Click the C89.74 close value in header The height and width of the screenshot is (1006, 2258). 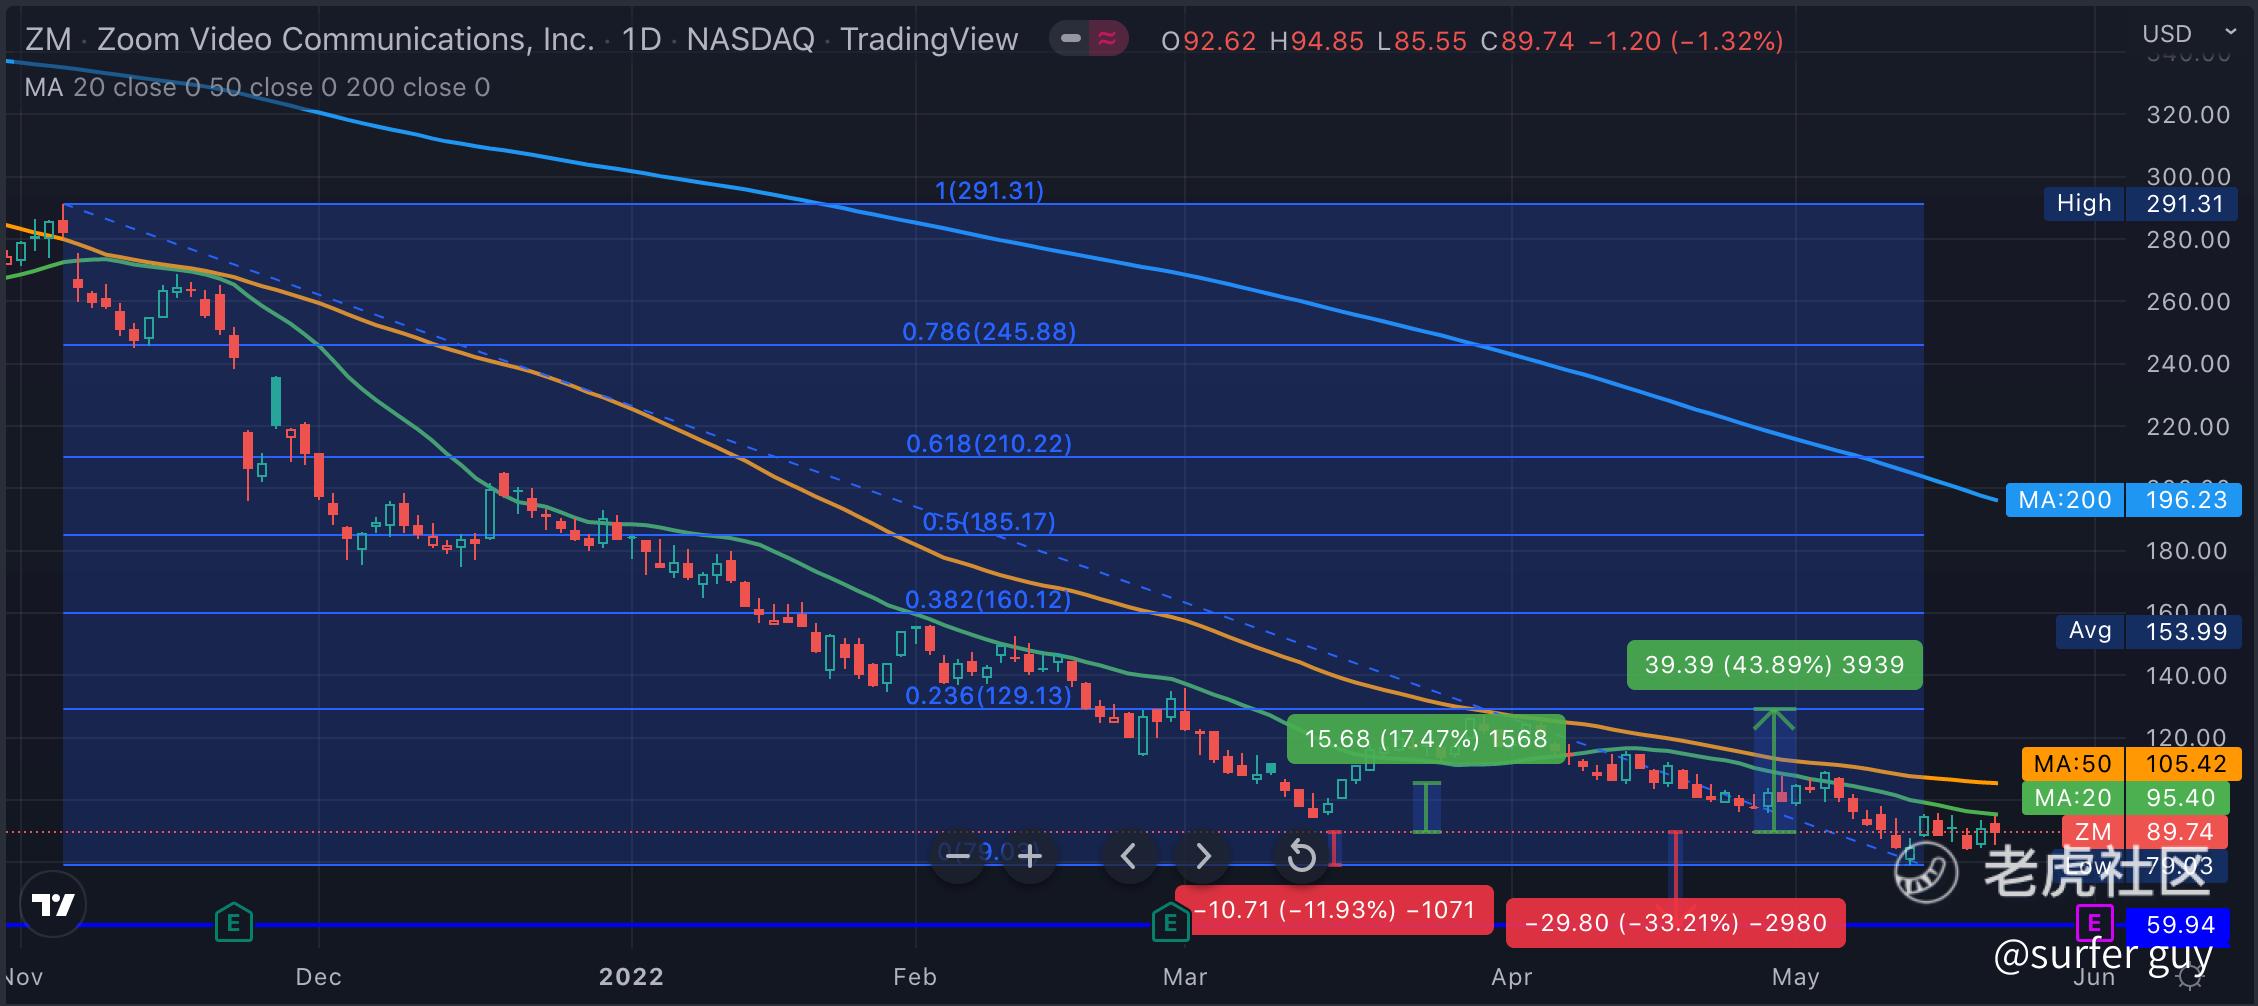(x=1527, y=41)
